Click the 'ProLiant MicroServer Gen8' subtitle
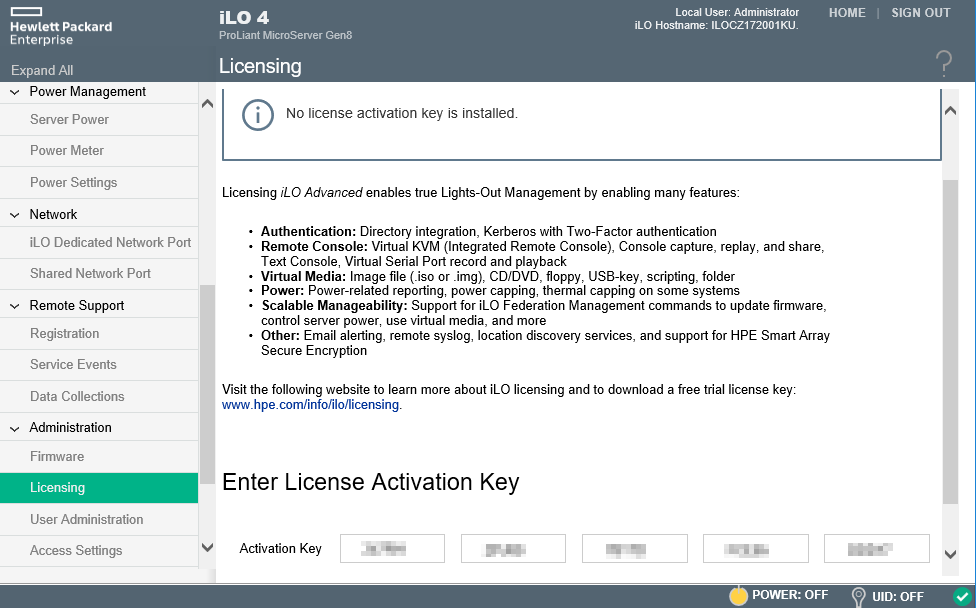 [285, 35]
